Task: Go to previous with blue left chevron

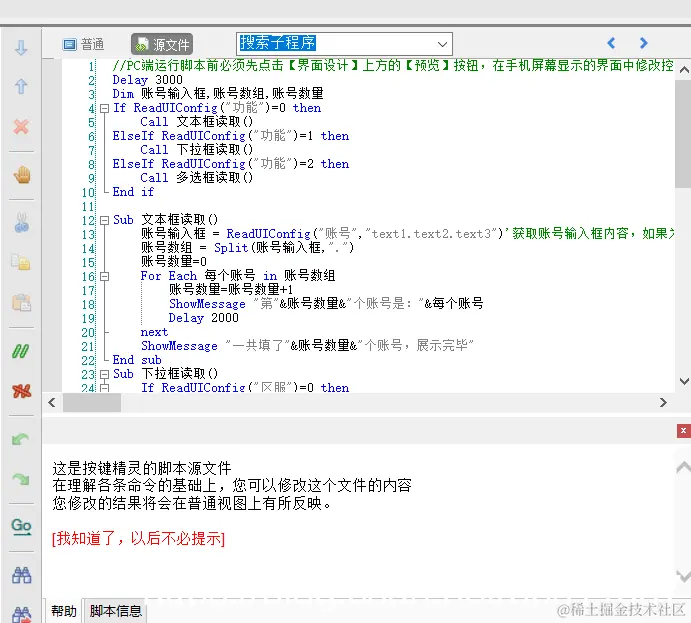Action: tap(611, 43)
